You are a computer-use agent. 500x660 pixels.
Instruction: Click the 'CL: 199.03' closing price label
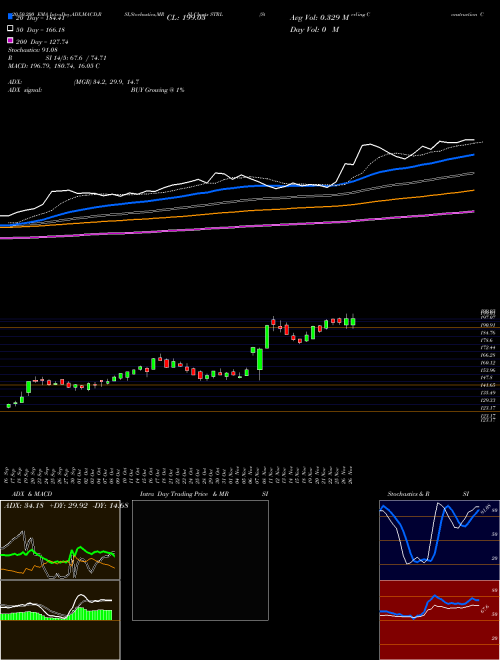(x=186, y=18)
